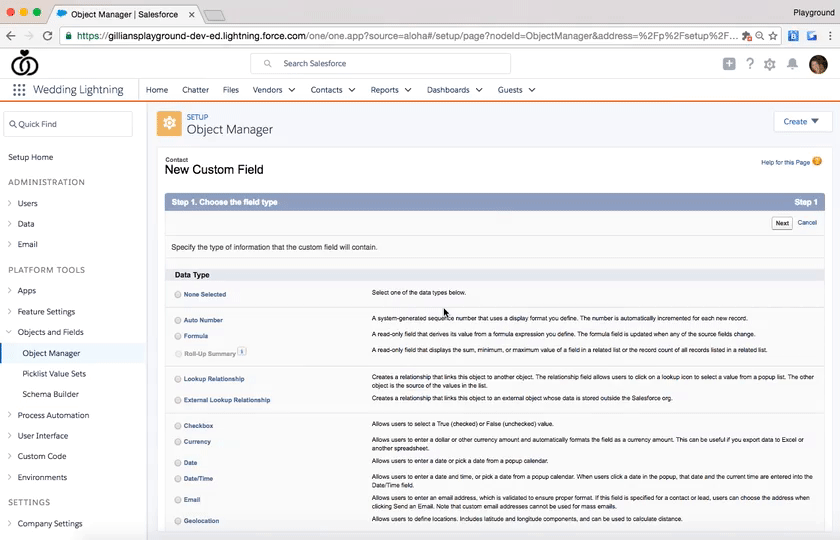Open Setup Home in sidebar
The image size is (840, 540).
(31, 157)
